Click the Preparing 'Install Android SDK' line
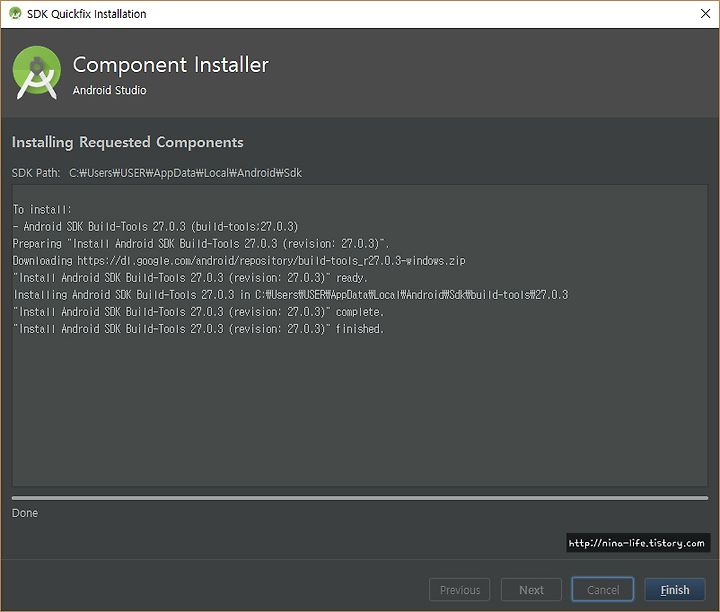Screen dimensions: 720x612 click(x=201, y=244)
